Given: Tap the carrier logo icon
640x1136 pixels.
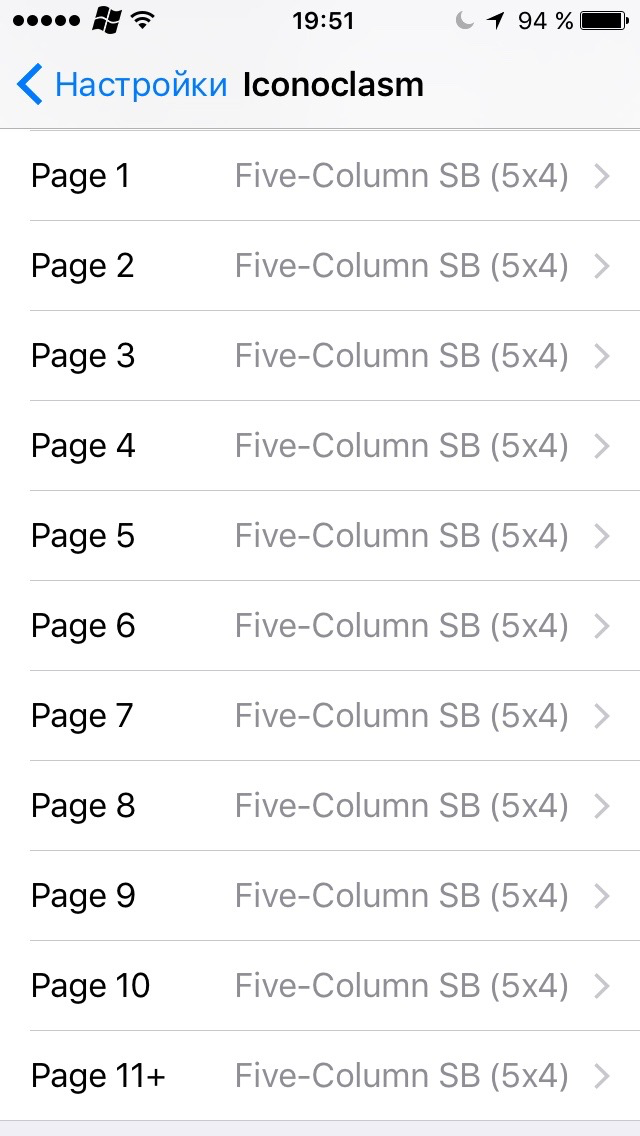Looking at the screenshot, I should point(107,20).
